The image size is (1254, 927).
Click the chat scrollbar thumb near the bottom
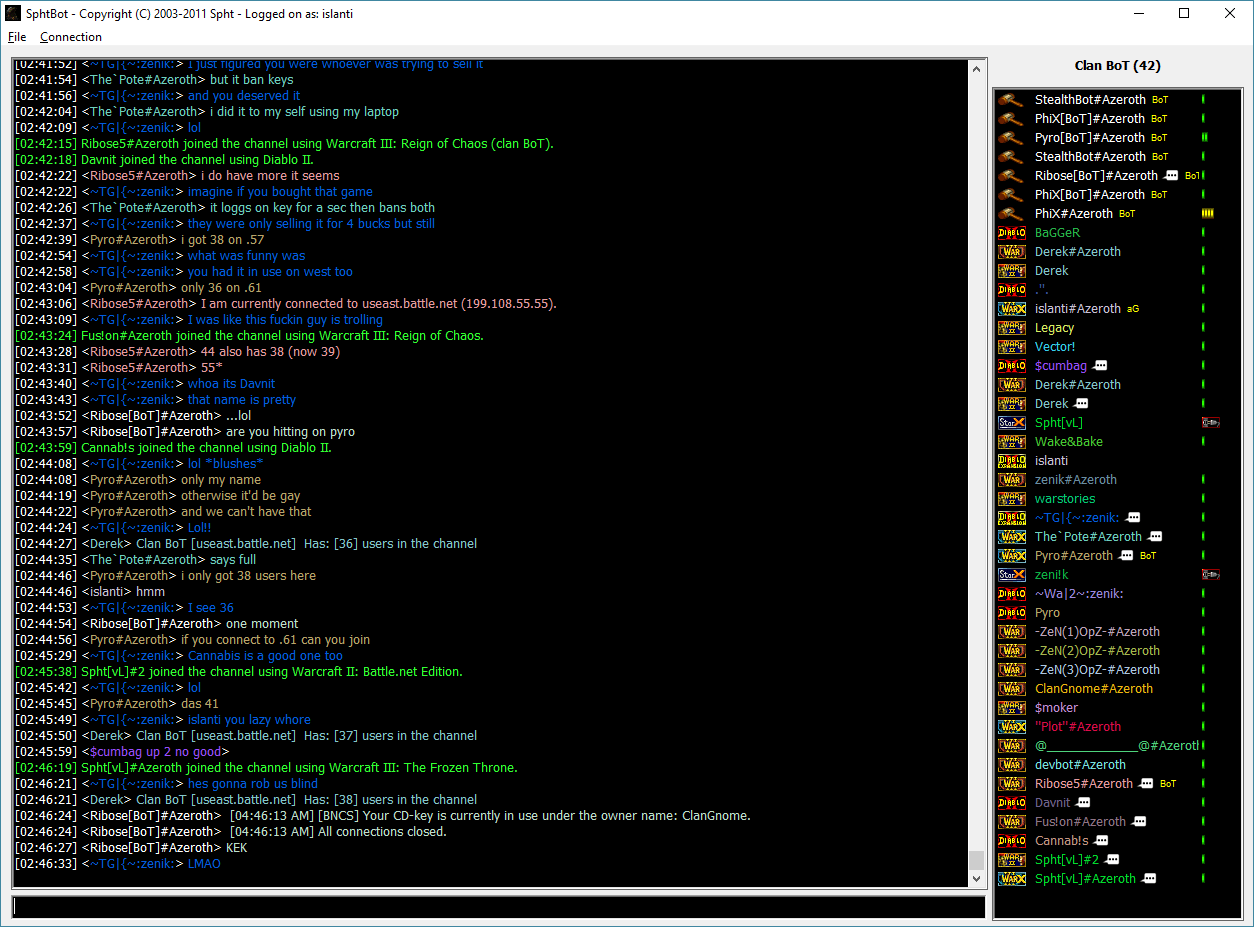click(x=977, y=860)
